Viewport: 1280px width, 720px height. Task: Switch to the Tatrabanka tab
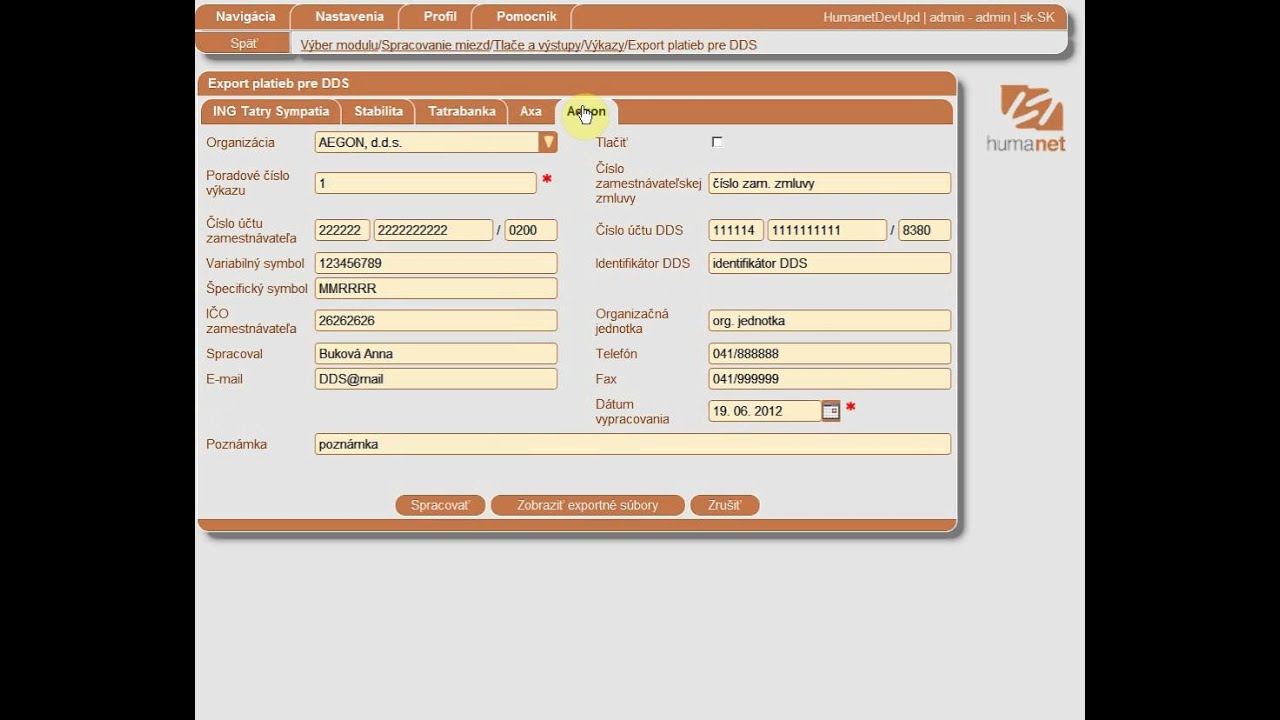[461, 112]
